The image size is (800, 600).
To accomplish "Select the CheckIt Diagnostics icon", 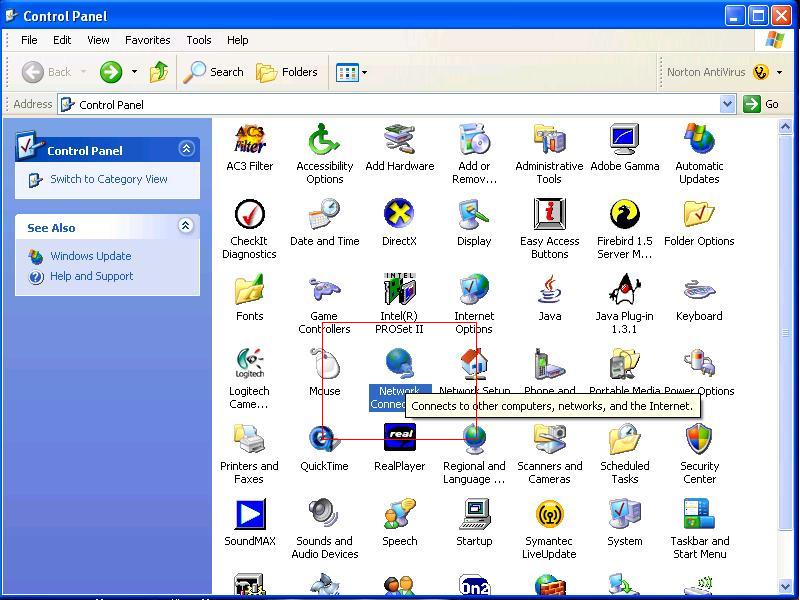I will (x=249, y=214).
